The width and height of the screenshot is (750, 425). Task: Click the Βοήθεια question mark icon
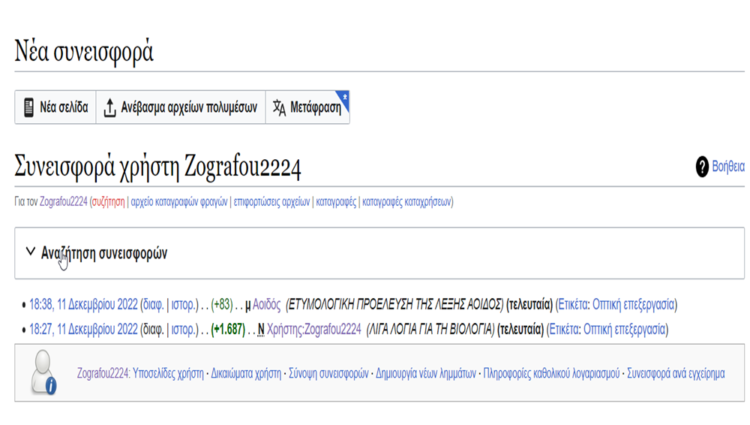click(x=702, y=167)
